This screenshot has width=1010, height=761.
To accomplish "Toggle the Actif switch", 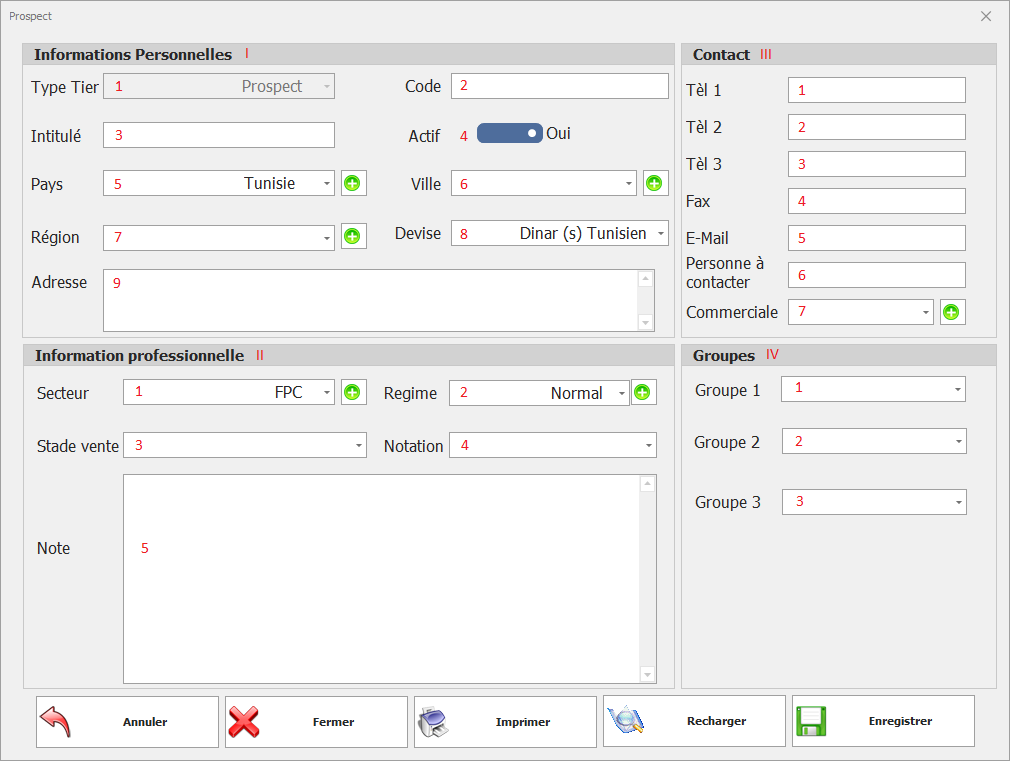I will click(510, 133).
